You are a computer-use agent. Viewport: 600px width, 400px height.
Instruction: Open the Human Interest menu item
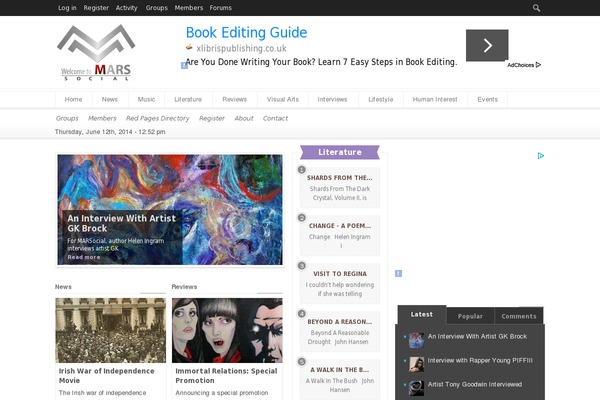click(435, 100)
